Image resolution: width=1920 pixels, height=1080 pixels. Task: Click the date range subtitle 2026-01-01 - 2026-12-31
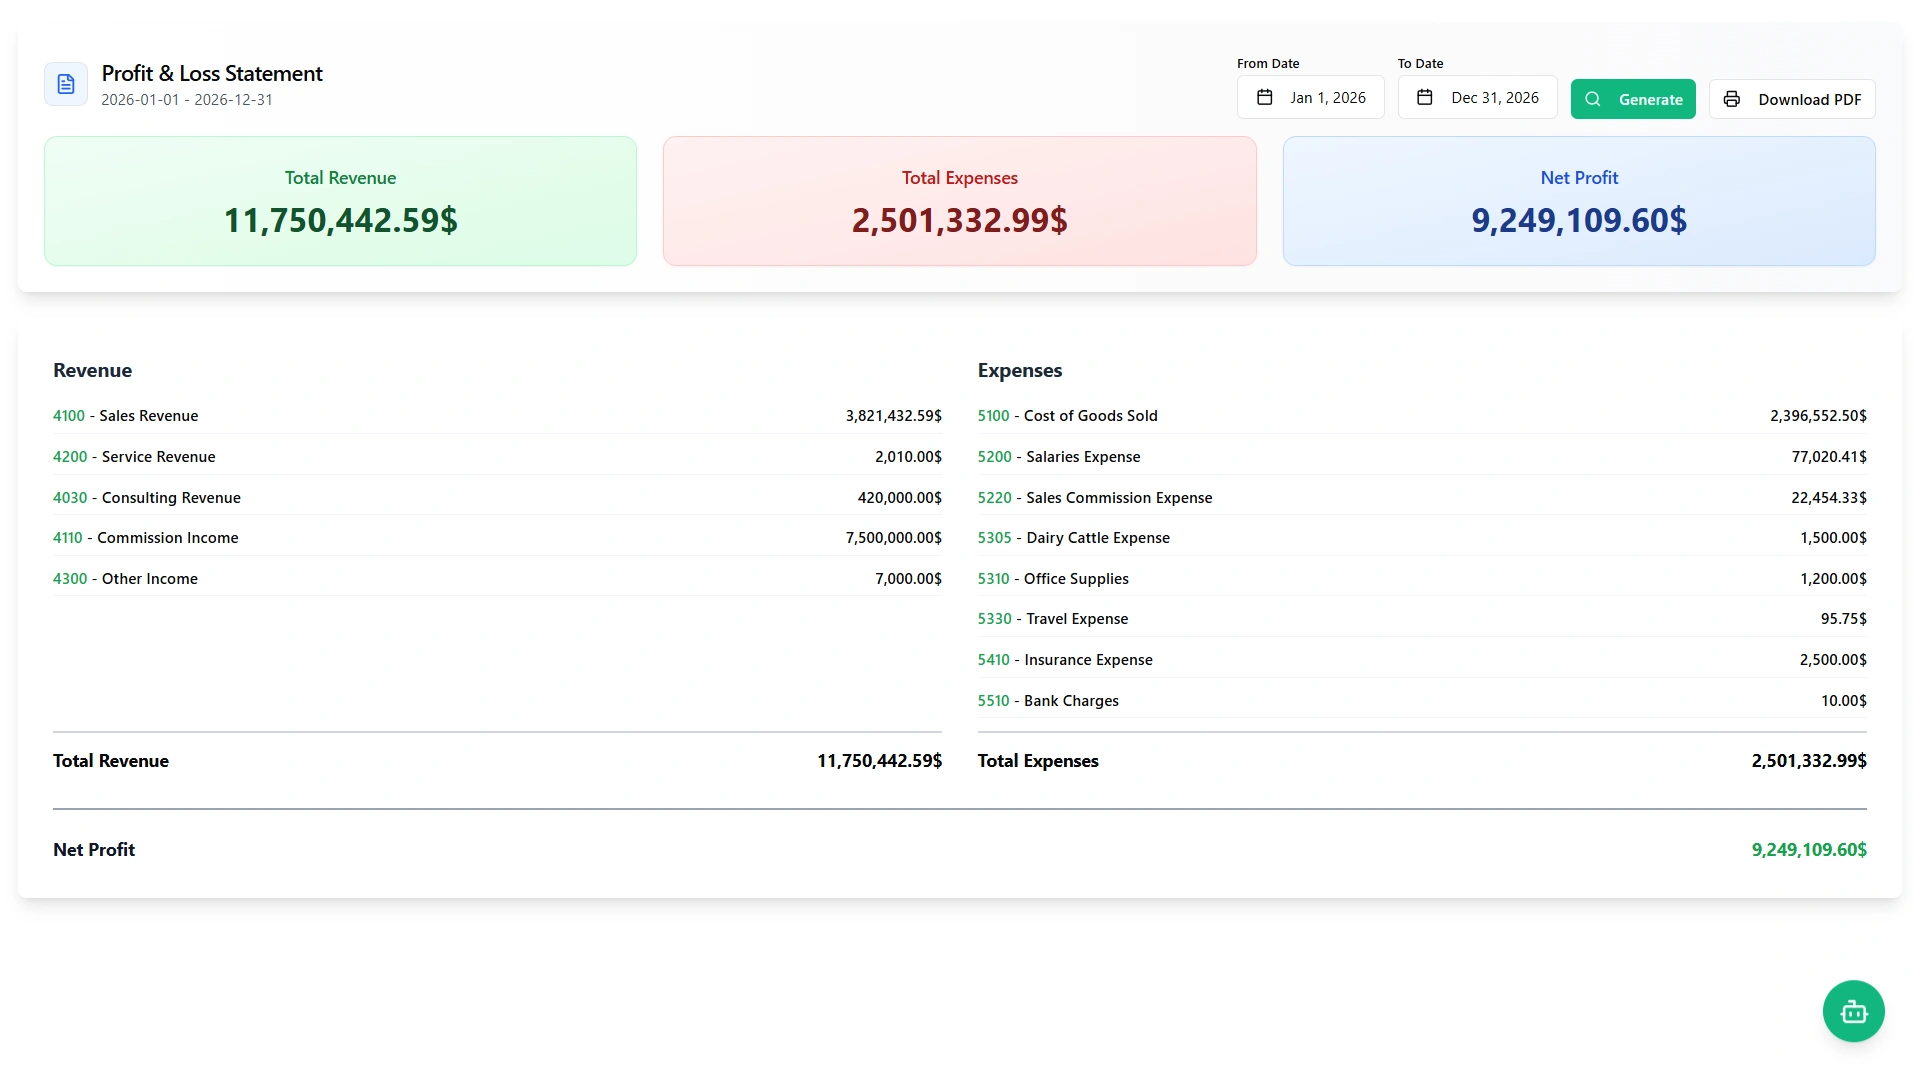(187, 100)
